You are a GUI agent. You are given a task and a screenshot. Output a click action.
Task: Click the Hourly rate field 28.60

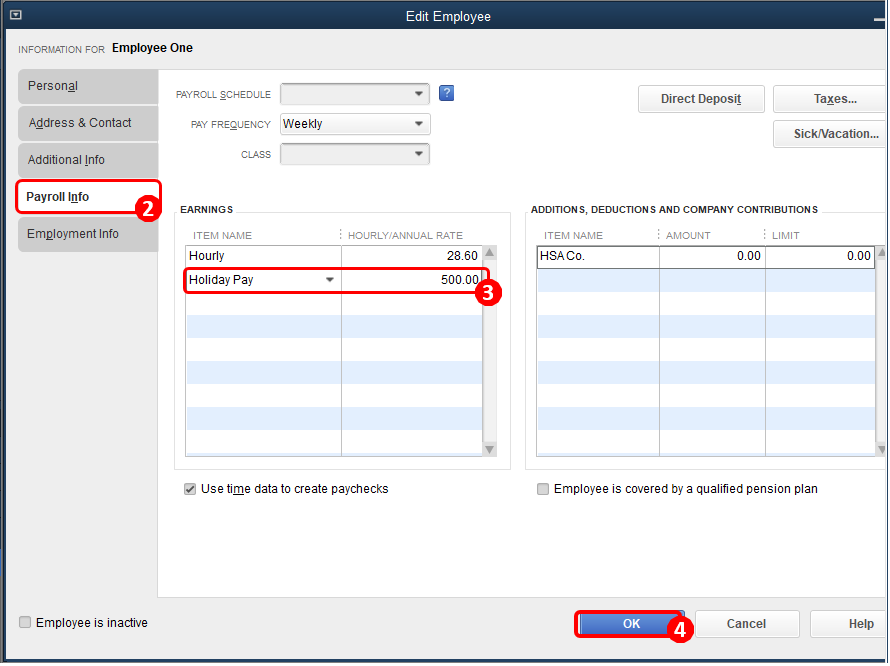click(411, 257)
